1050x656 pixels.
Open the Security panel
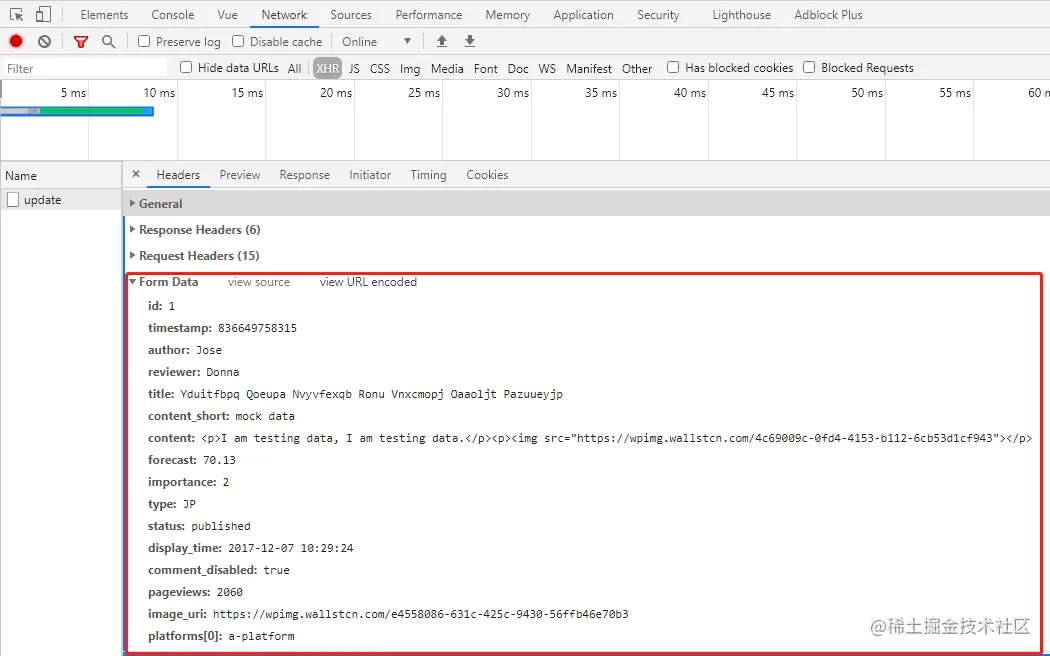(x=658, y=15)
